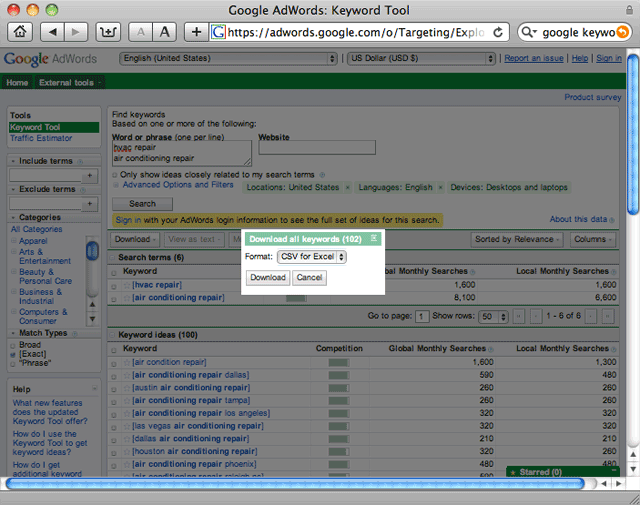Image resolution: width=640 pixels, height=505 pixels.
Task: Select checkbox for [air conditioning repair] search term
Action: click(114, 299)
